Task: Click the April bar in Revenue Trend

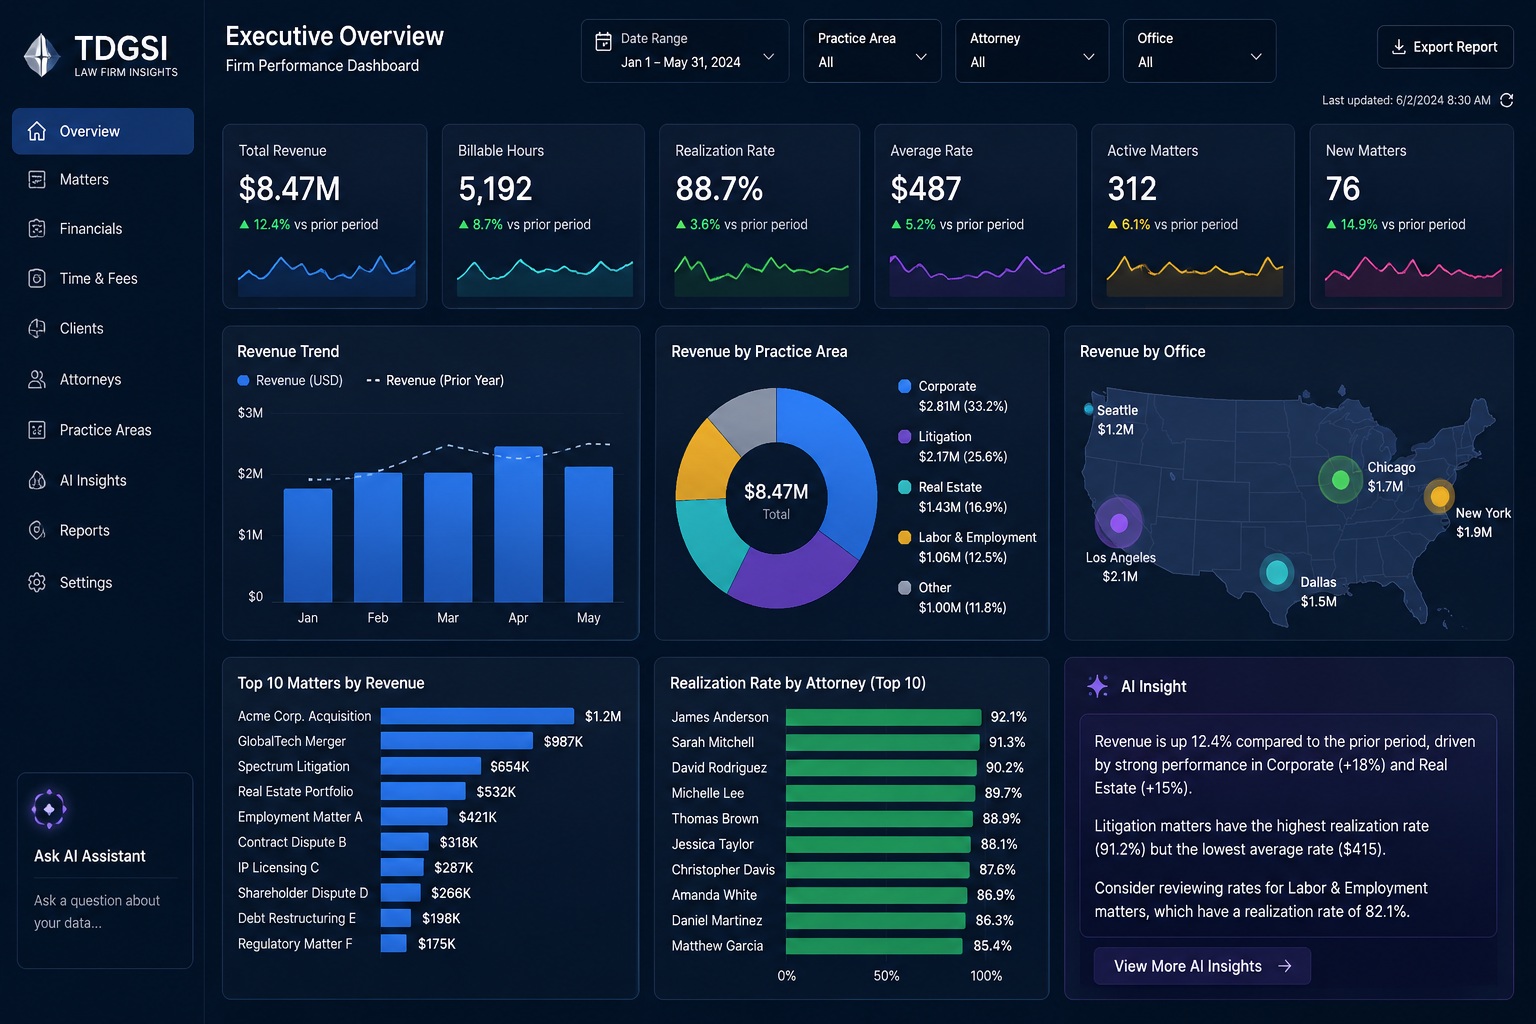Action: pos(519,524)
